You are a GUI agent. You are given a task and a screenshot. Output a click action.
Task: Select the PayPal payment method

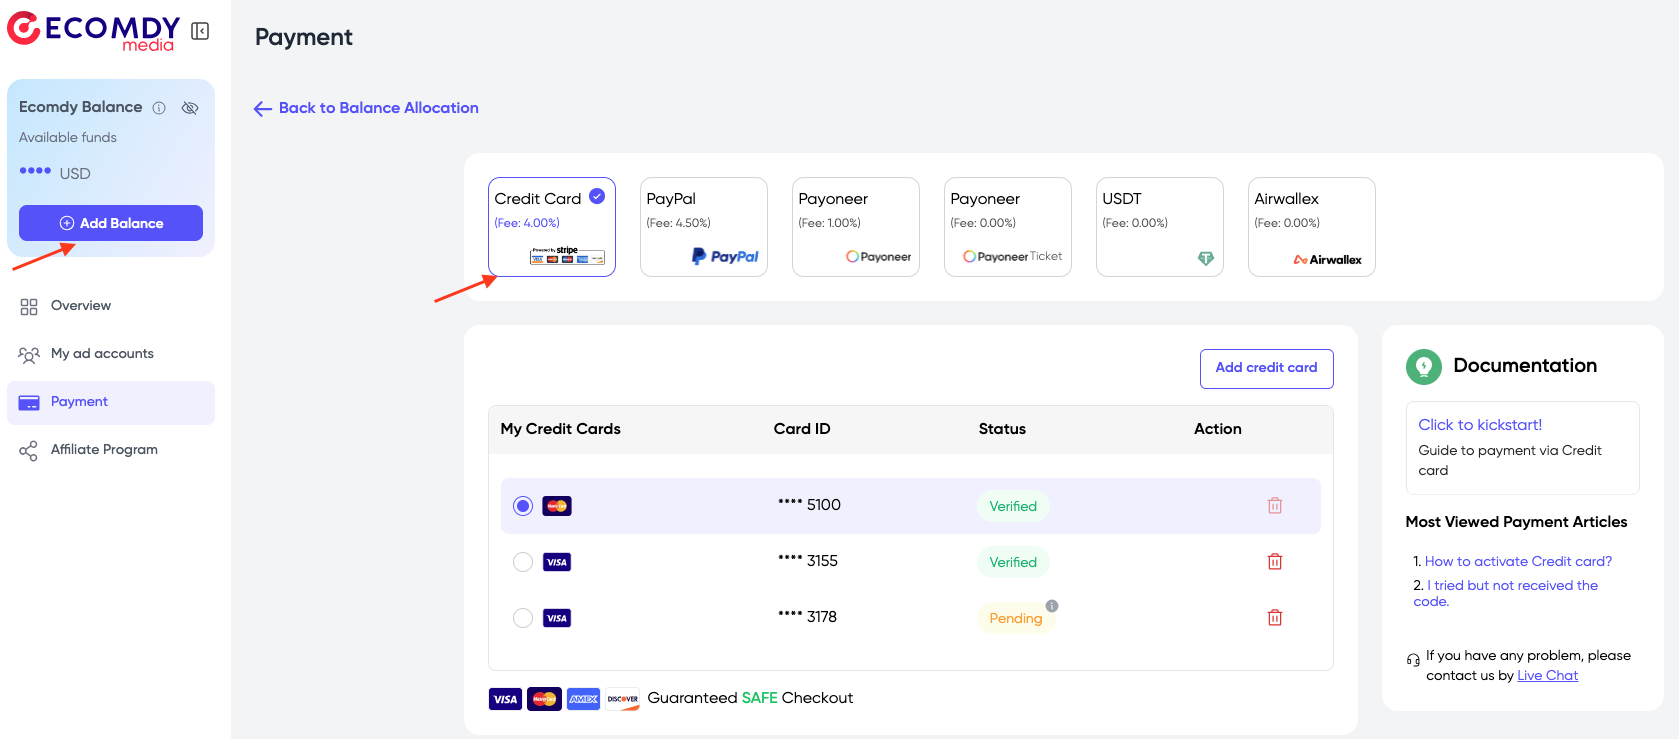click(704, 227)
